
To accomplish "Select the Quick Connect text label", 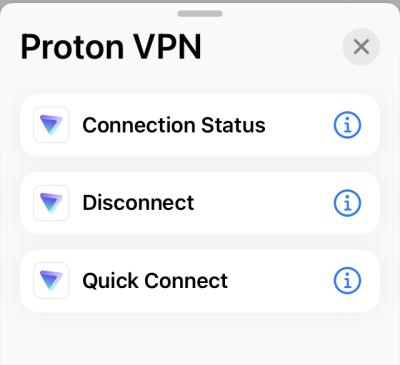I will [x=155, y=281].
